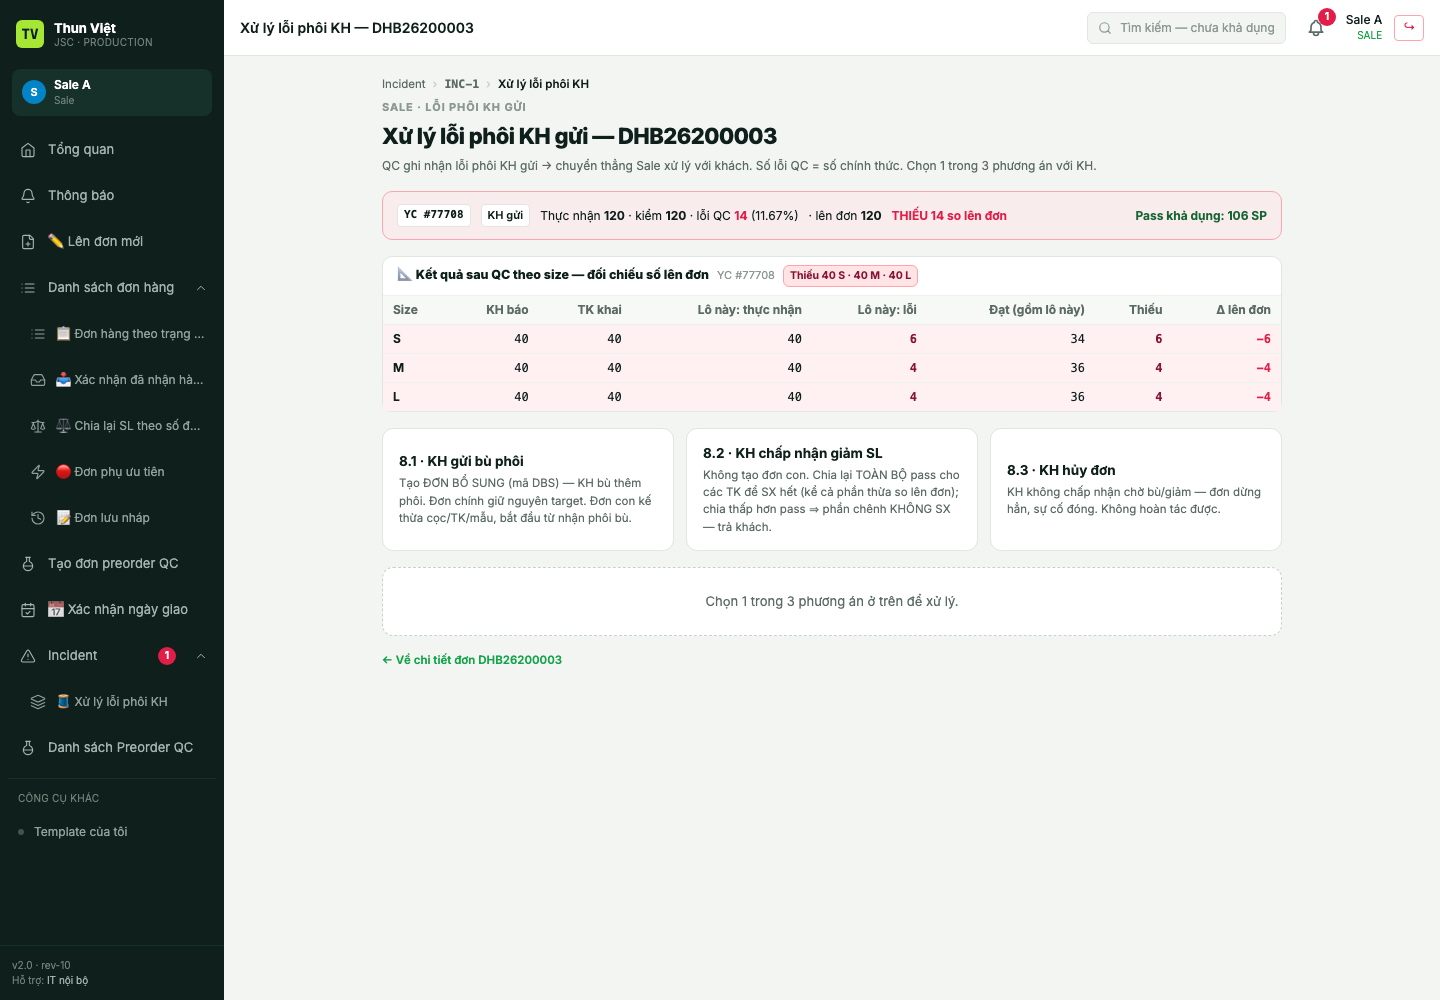Open Tổng quan via its home icon

(x=28, y=150)
